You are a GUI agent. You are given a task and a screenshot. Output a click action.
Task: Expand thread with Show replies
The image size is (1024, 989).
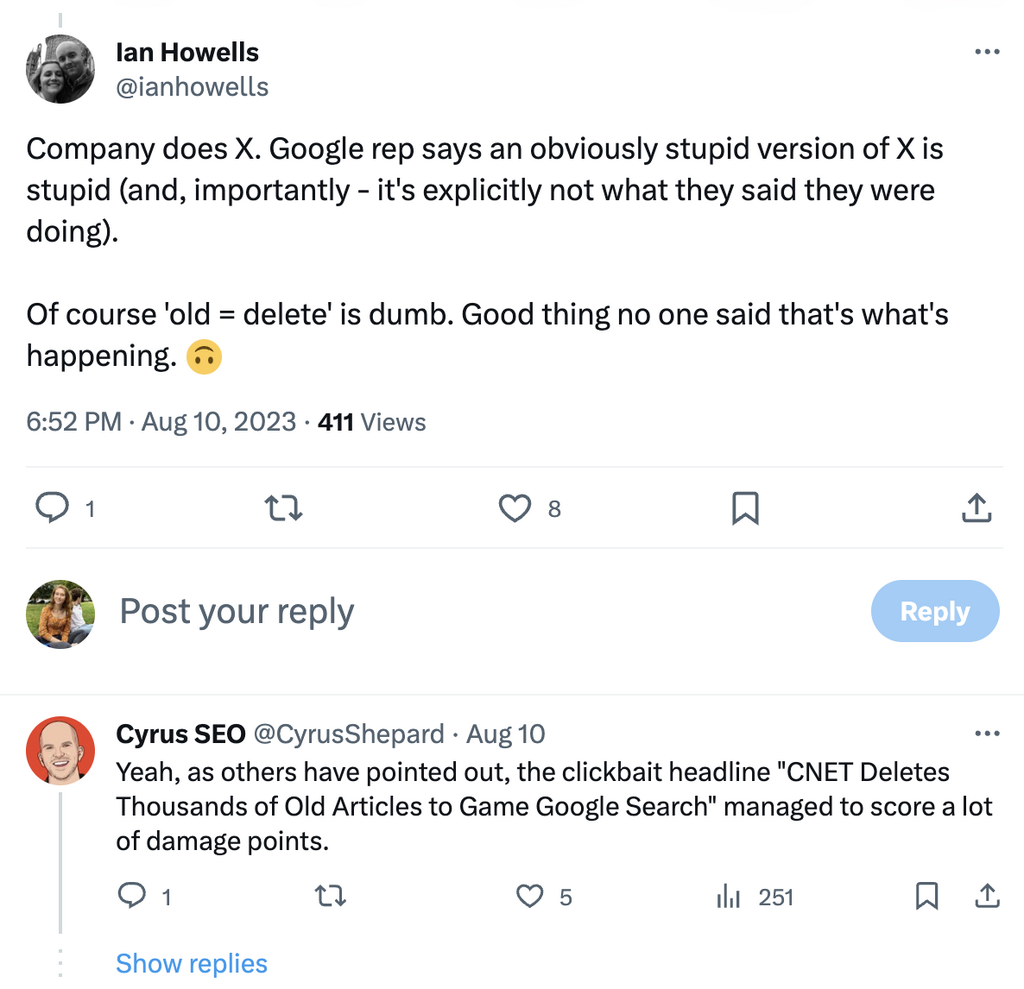click(x=192, y=964)
